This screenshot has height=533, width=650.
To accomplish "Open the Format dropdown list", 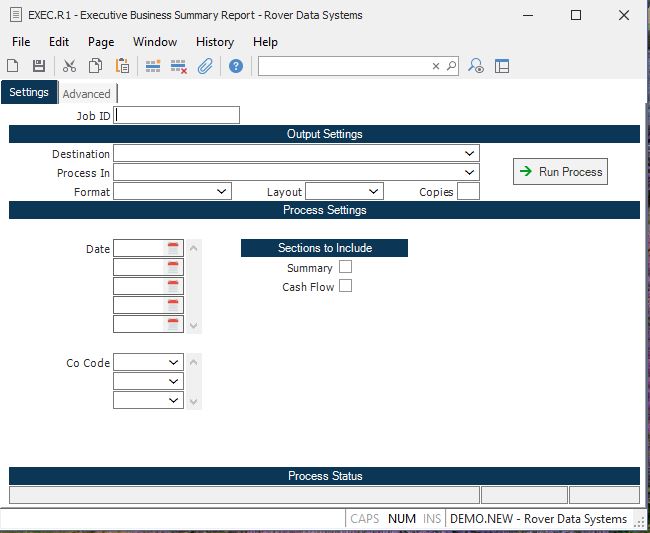I will click(x=222, y=191).
